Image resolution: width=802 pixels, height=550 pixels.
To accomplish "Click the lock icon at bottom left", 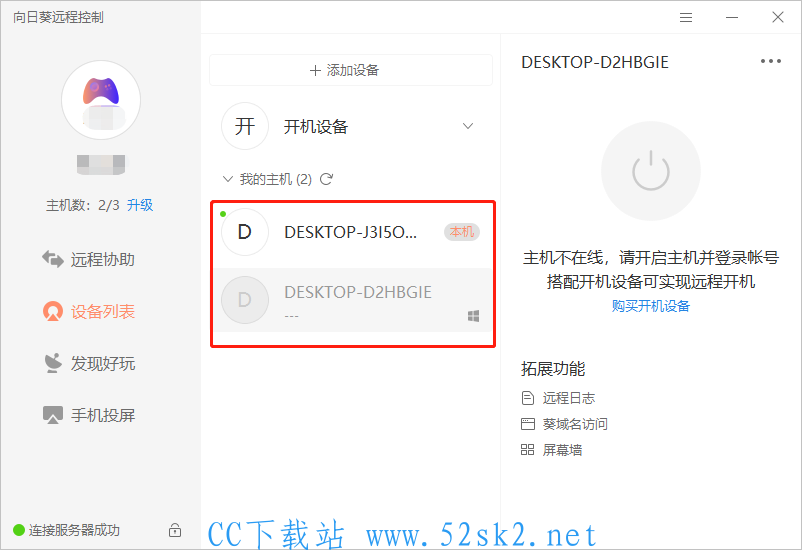I will tap(175, 530).
